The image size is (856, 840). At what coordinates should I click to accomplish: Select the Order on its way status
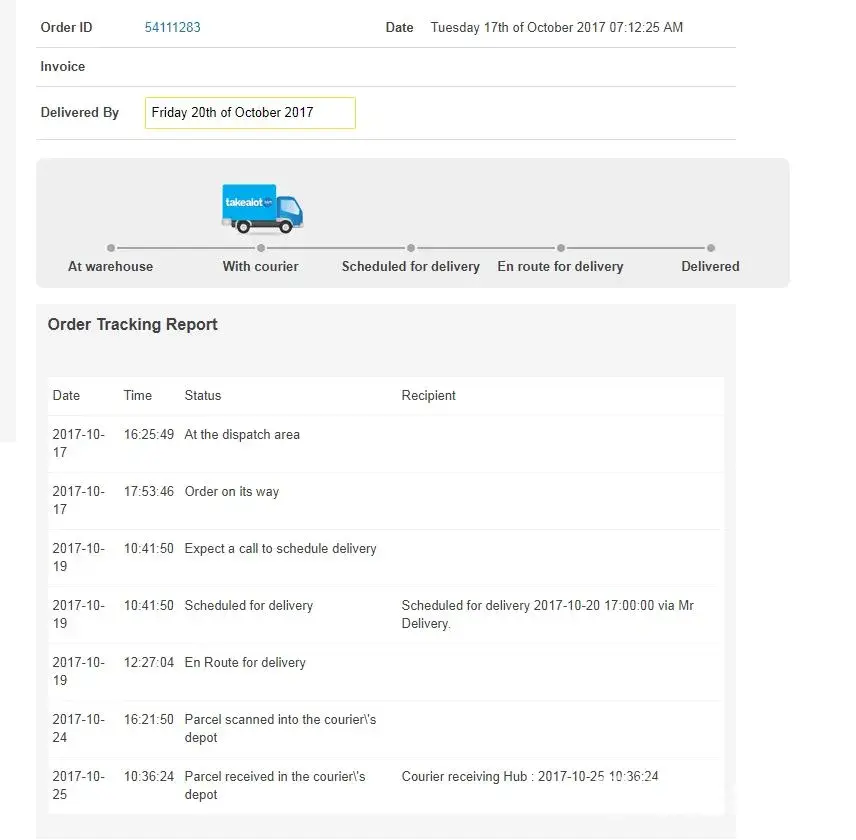[232, 492]
